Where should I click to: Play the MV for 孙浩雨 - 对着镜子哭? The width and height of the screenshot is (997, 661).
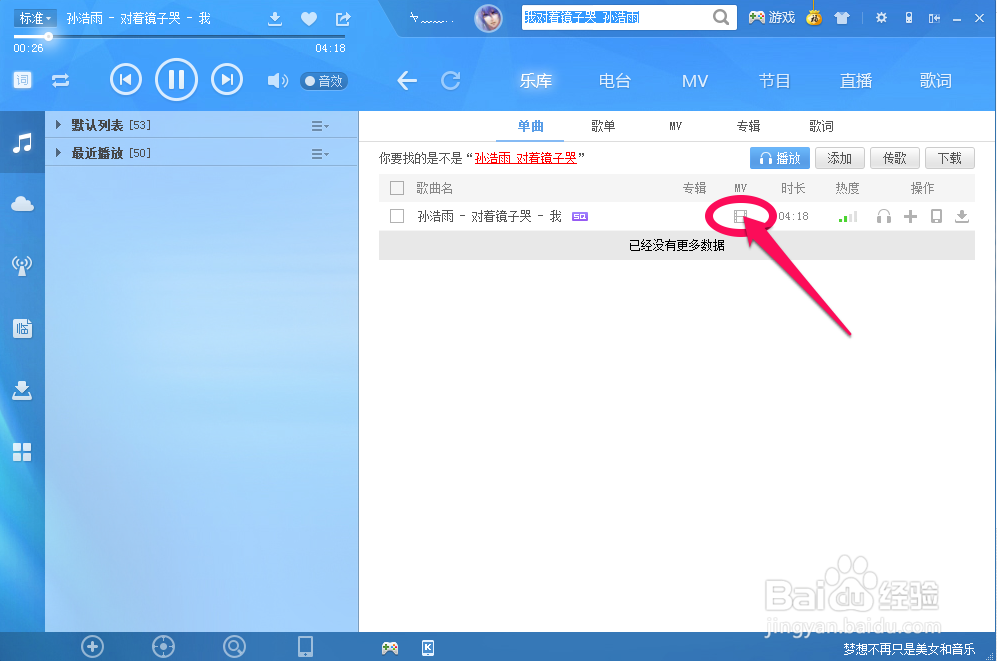[x=740, y=215]
